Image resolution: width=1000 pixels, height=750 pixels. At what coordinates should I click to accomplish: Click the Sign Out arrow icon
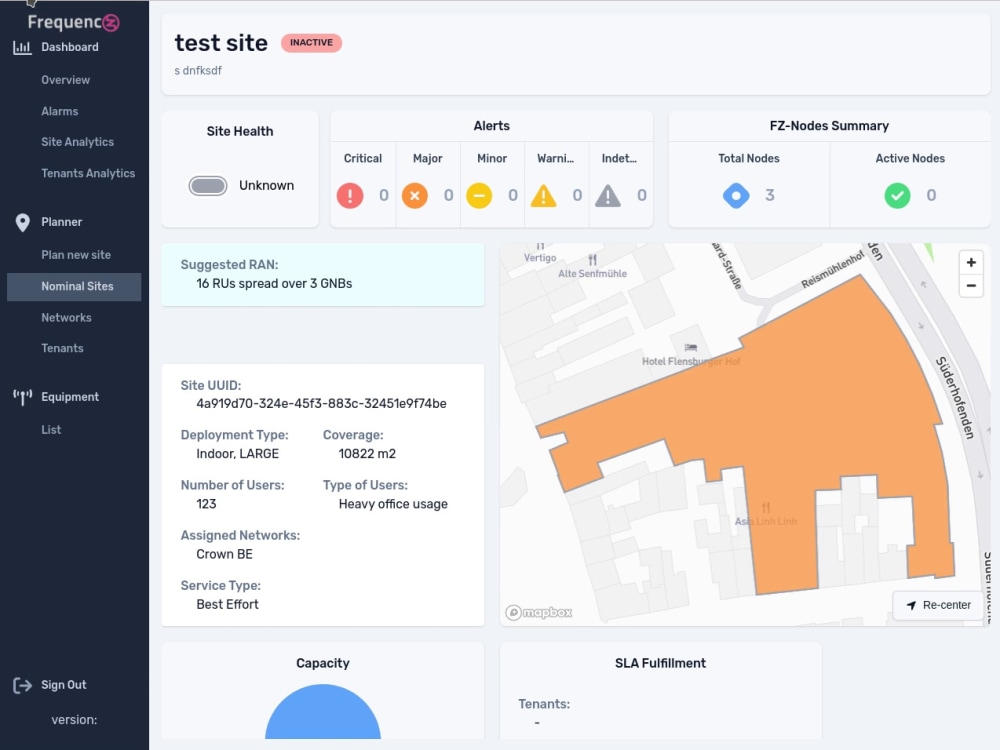22,686
